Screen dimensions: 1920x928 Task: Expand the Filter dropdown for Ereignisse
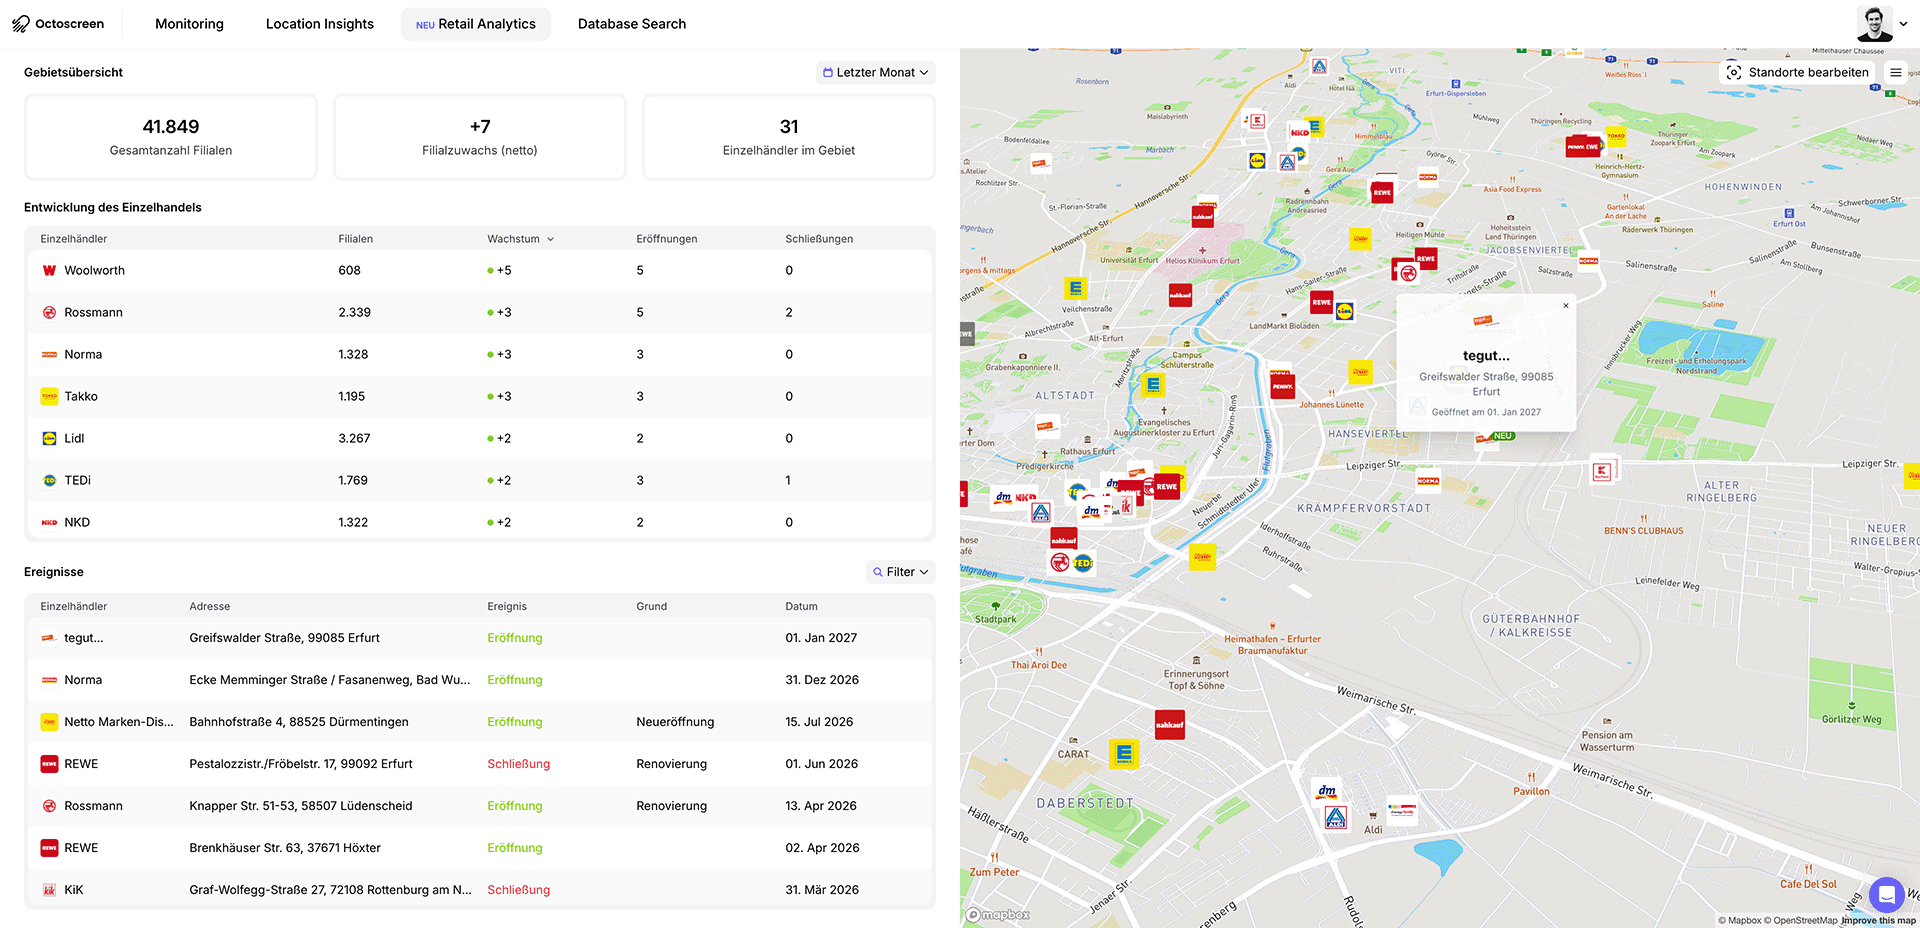tap(900, 572)
